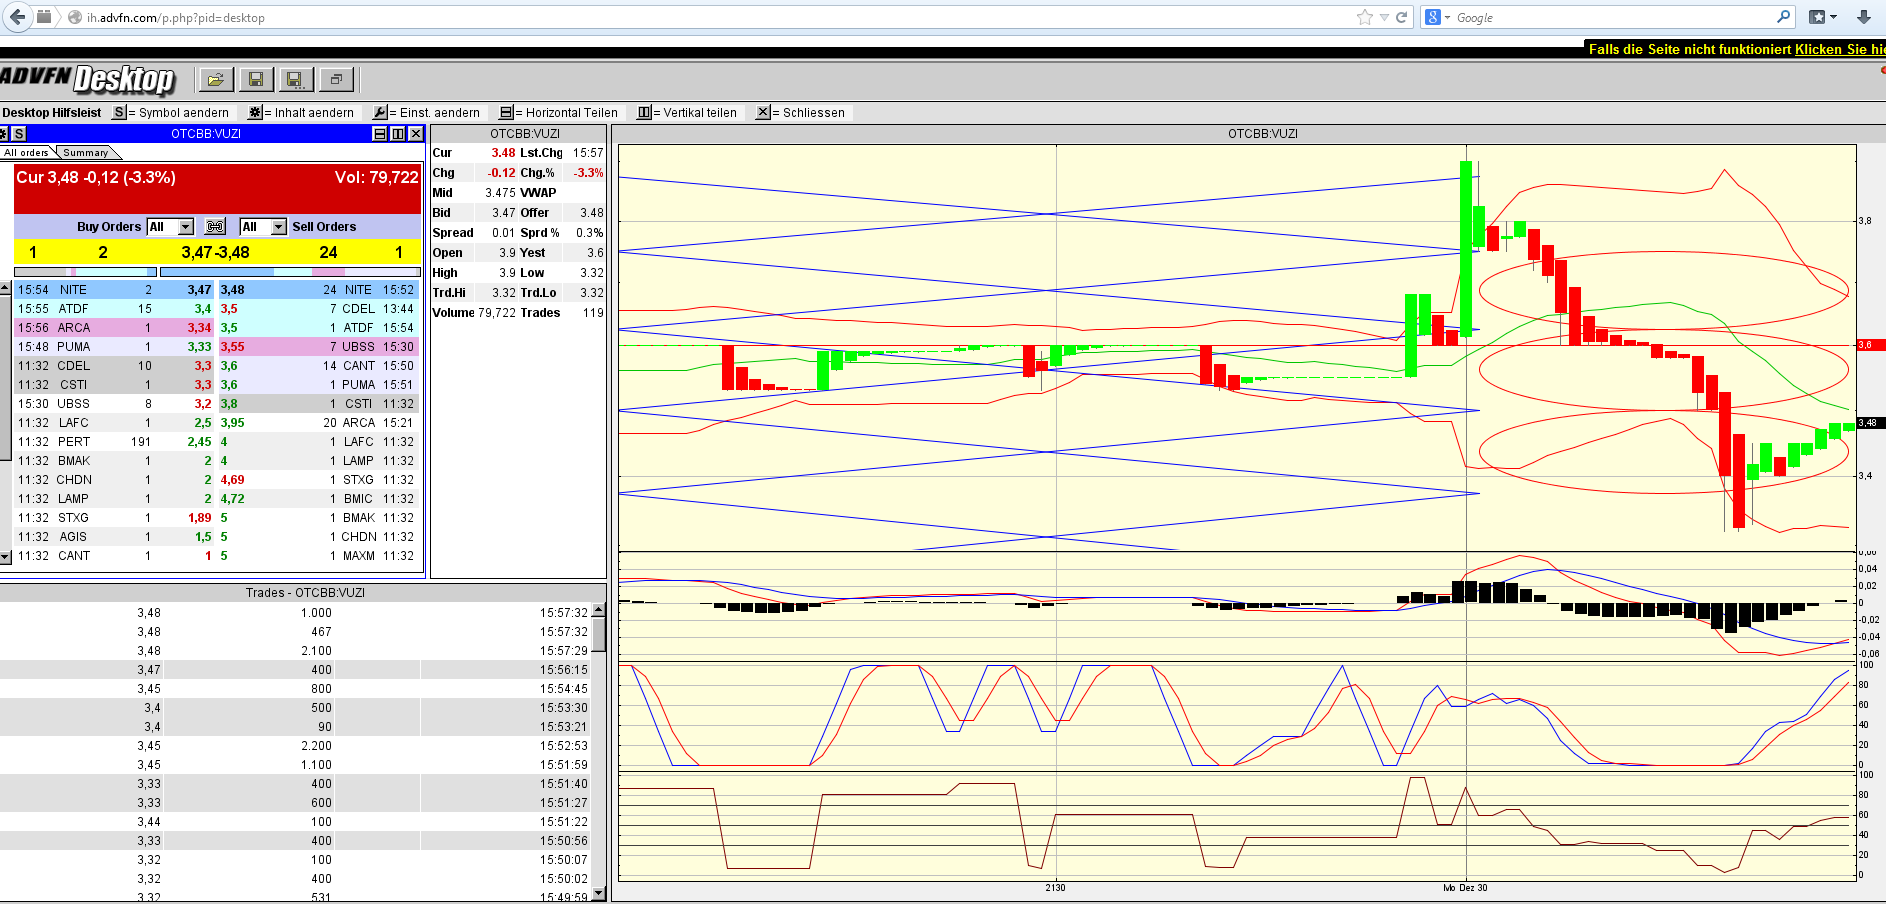The height and width of the screenshot is (904, 1886).
Task: Open the browser downloads arrow icon
Action: tap(1864, 17)
